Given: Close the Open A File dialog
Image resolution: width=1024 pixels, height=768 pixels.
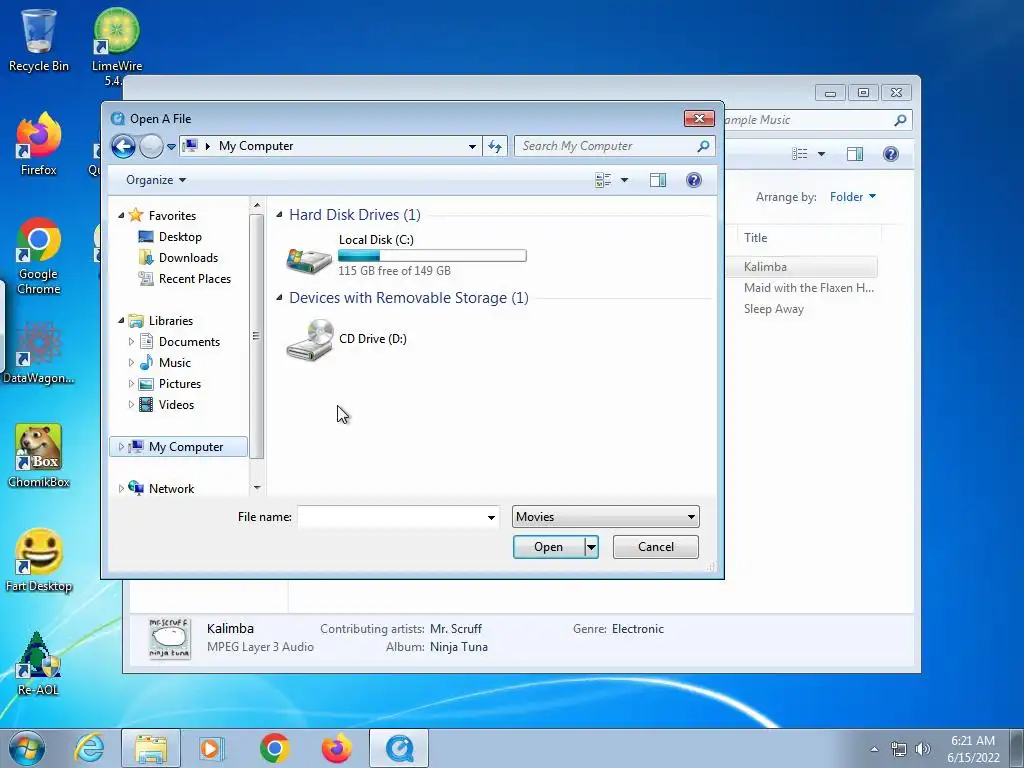Looking at the screenshot, I should pos(699,118).
